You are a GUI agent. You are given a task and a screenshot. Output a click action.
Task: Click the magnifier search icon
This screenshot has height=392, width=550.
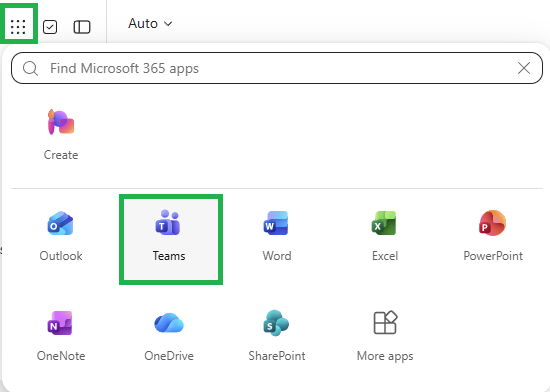(x=31, y=68)
